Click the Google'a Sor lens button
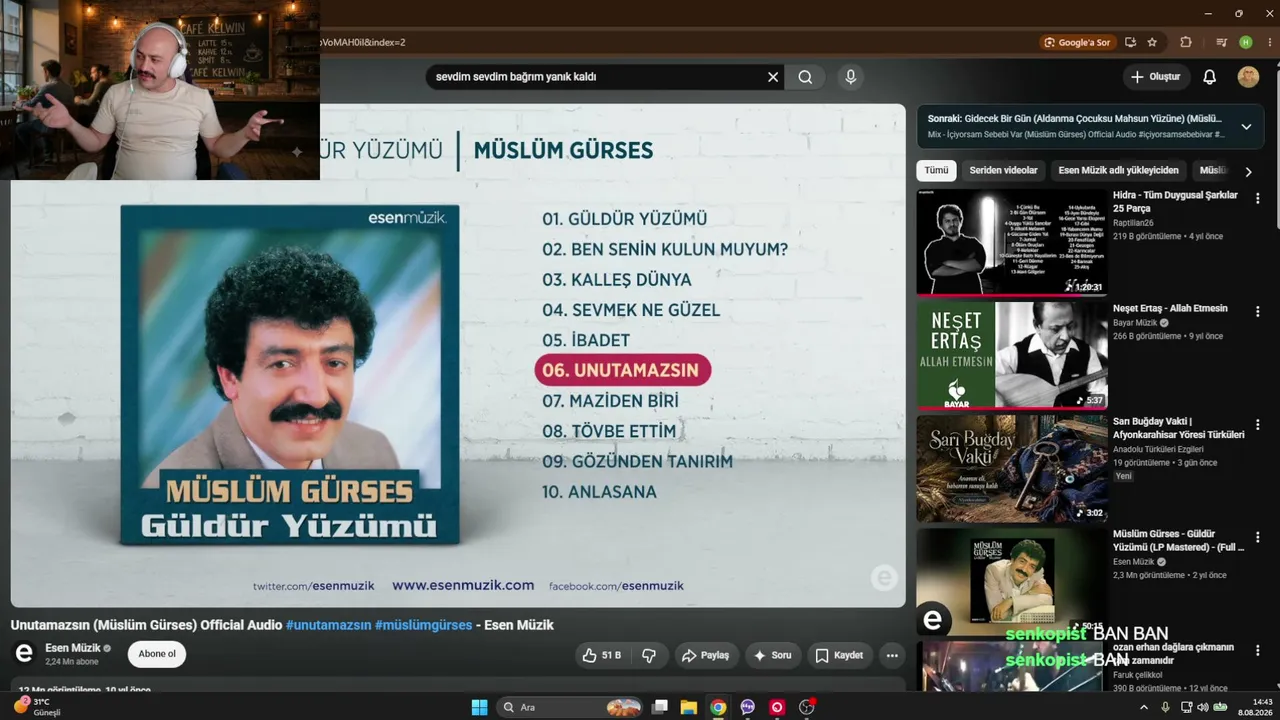 pyautogui.click(x=1078, y=42)
